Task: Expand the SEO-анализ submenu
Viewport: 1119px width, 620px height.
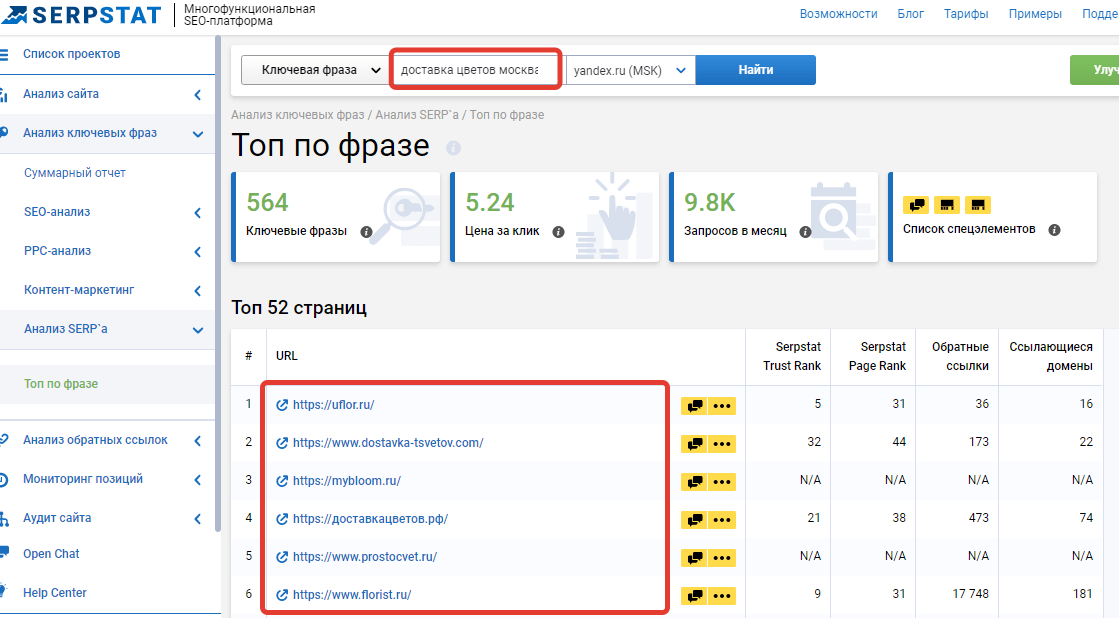Action: [x=198, y=213]
